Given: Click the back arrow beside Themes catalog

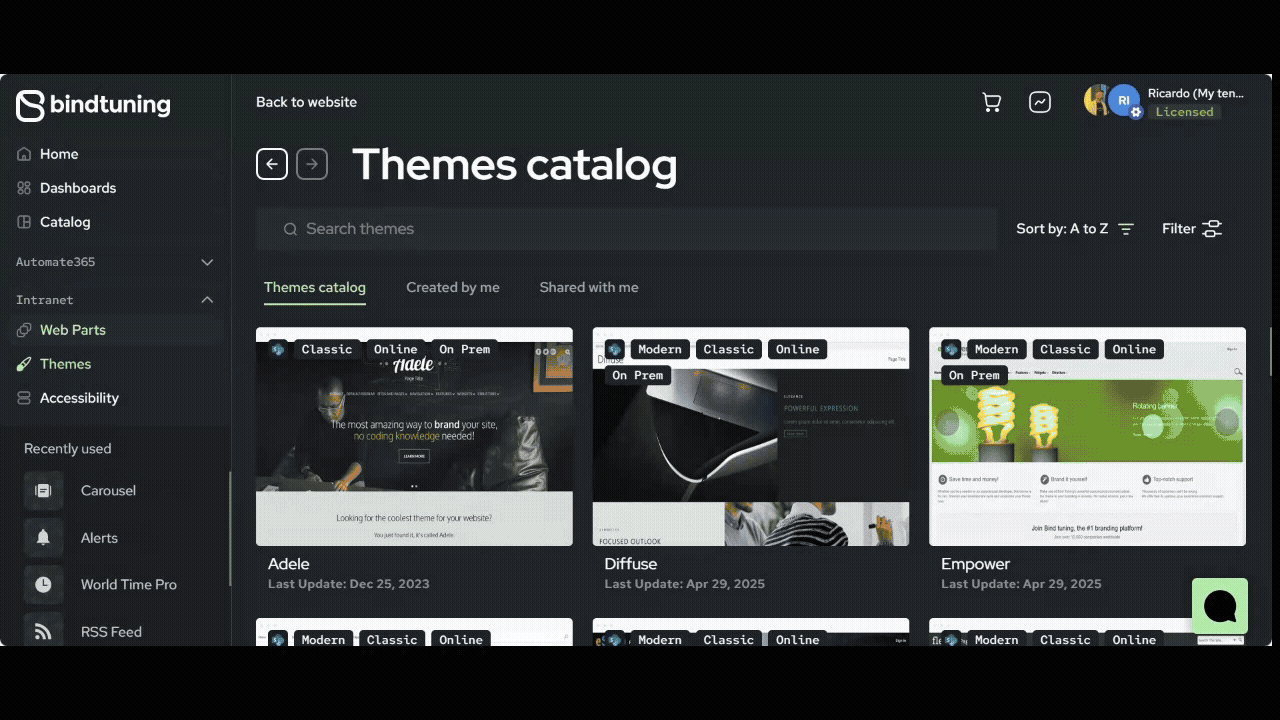Looking at the screenshot, I should pyautogui.click(x=272, y=164).
